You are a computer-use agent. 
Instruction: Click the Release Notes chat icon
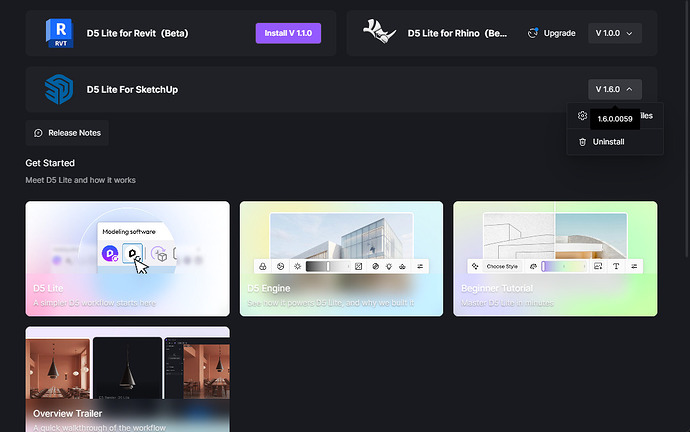pos(38,133)
